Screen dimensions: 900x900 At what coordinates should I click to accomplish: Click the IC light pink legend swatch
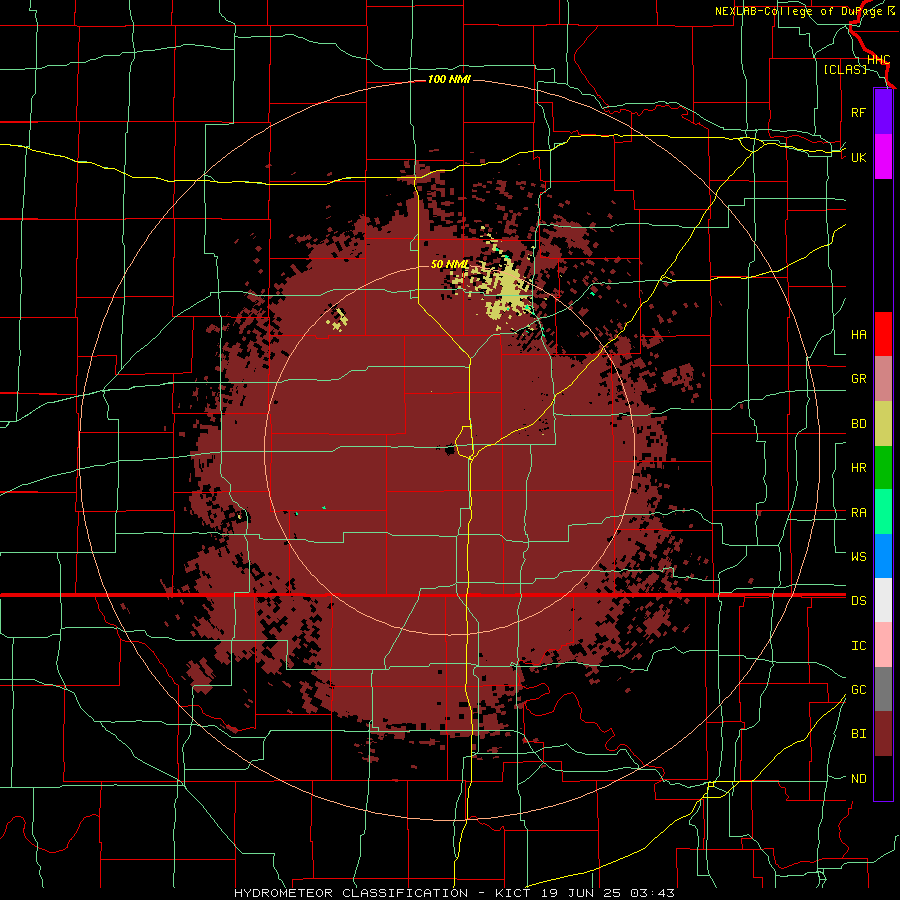[883, 645]
